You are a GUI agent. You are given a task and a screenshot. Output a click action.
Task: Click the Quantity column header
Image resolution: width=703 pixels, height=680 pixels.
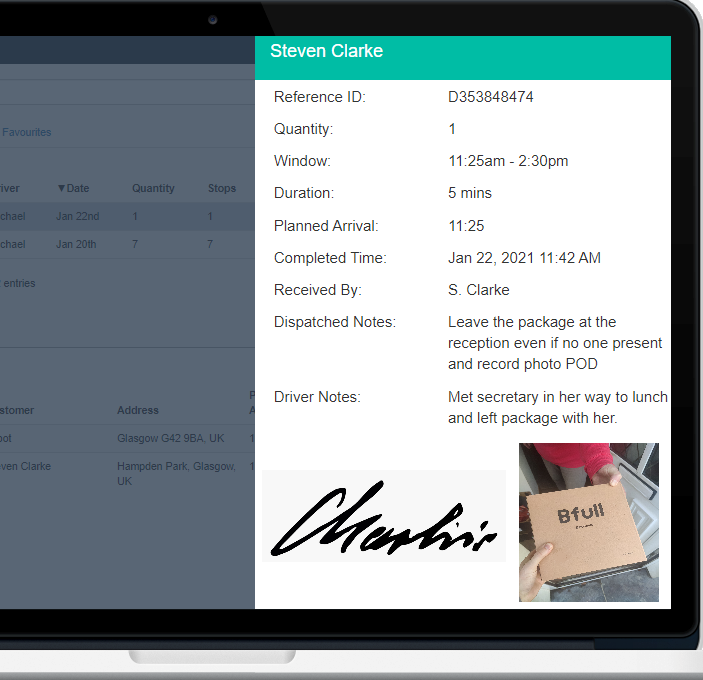point(153,188)
